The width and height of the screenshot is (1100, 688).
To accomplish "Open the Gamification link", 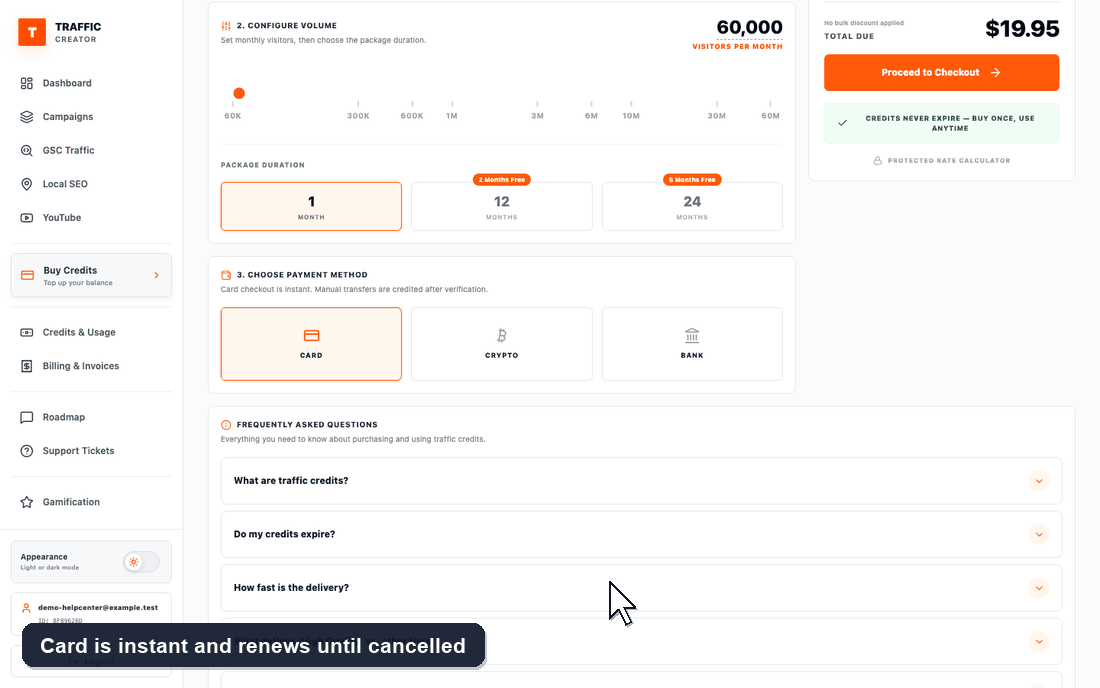I will click(x=91, y=502).
